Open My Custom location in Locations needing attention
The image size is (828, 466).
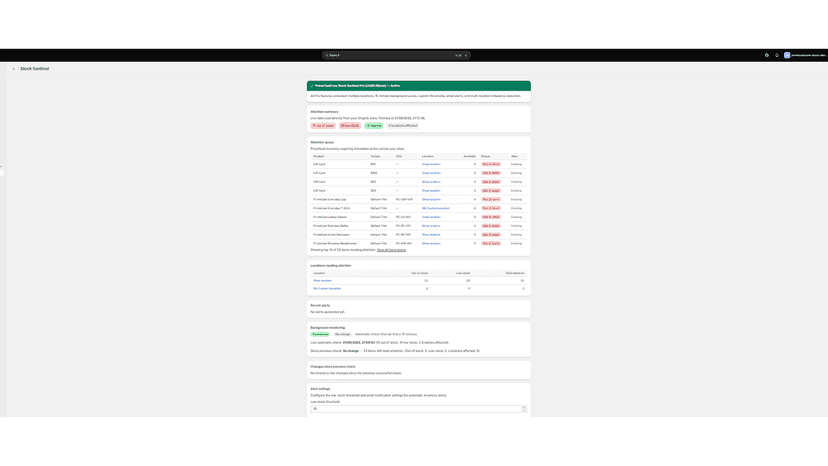point(327,288)
